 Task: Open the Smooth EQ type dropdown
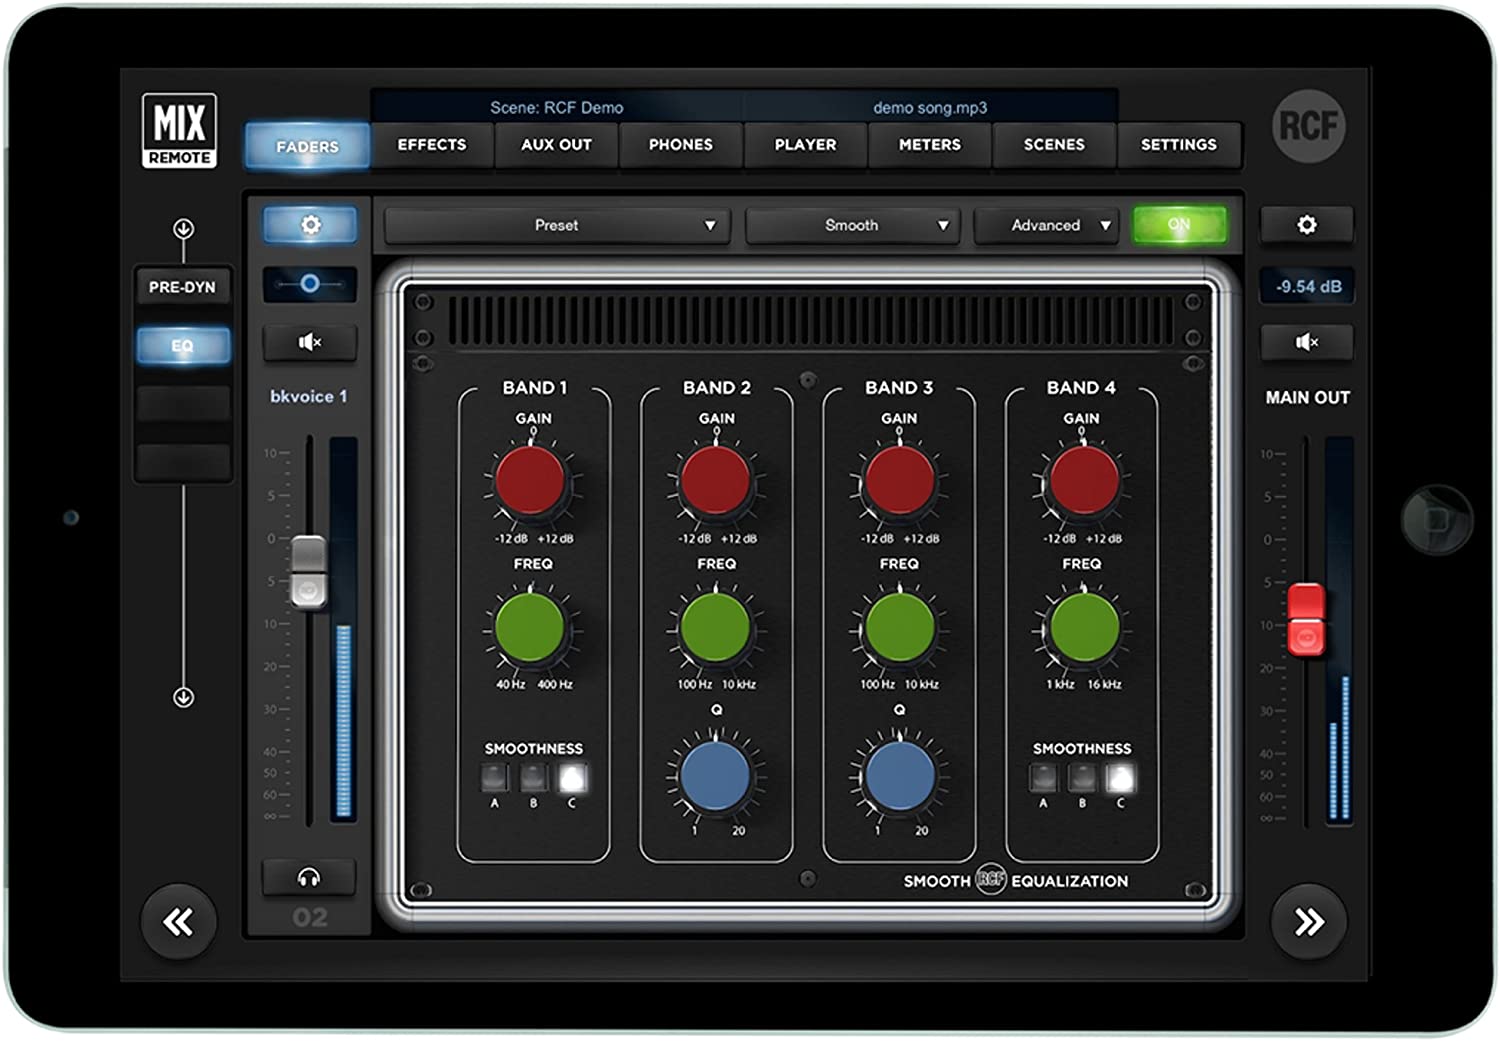pos(852,226)
